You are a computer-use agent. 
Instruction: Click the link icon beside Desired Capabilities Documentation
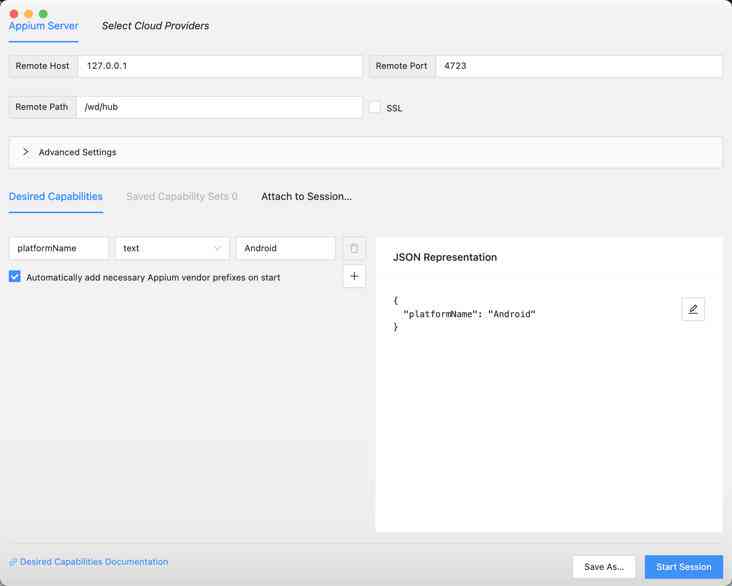coord(13,562)
